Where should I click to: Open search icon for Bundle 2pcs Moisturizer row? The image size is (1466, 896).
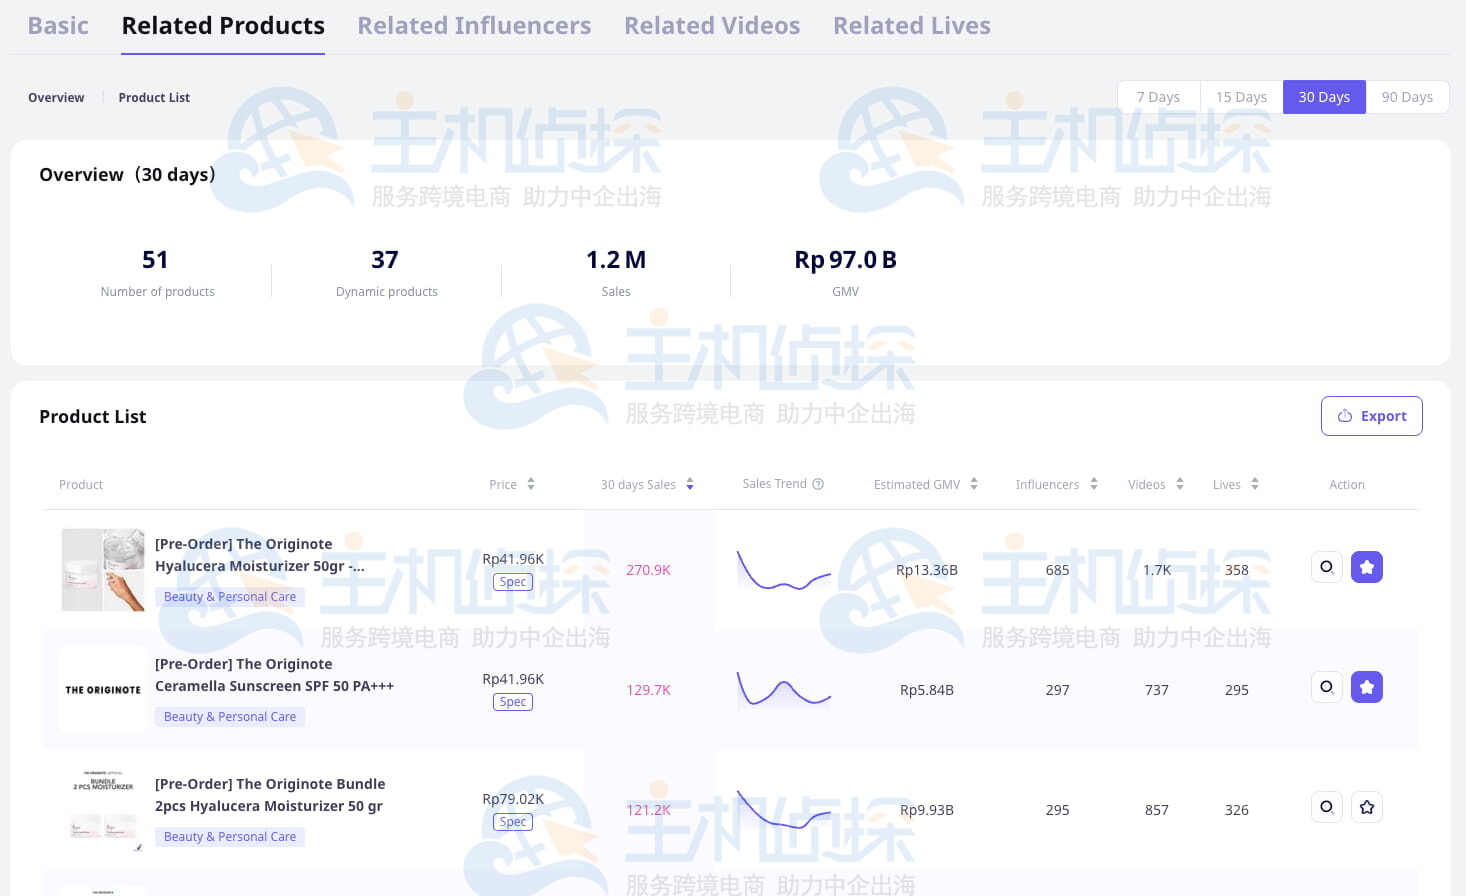[1326, 807]
